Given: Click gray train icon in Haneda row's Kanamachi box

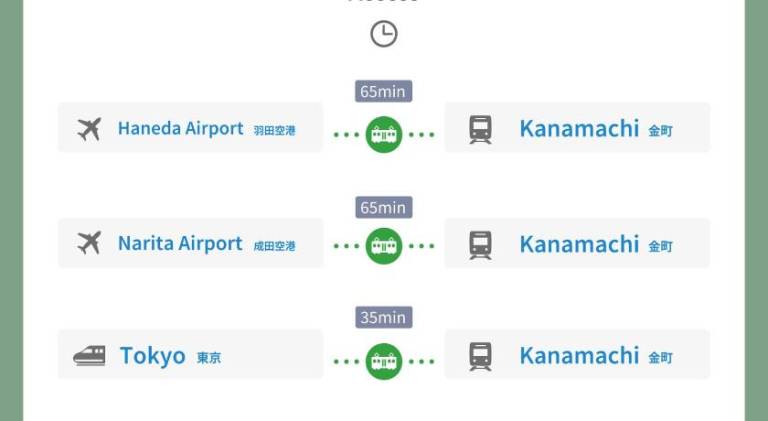Looking at the screenshot, I should tap(480, 129).
